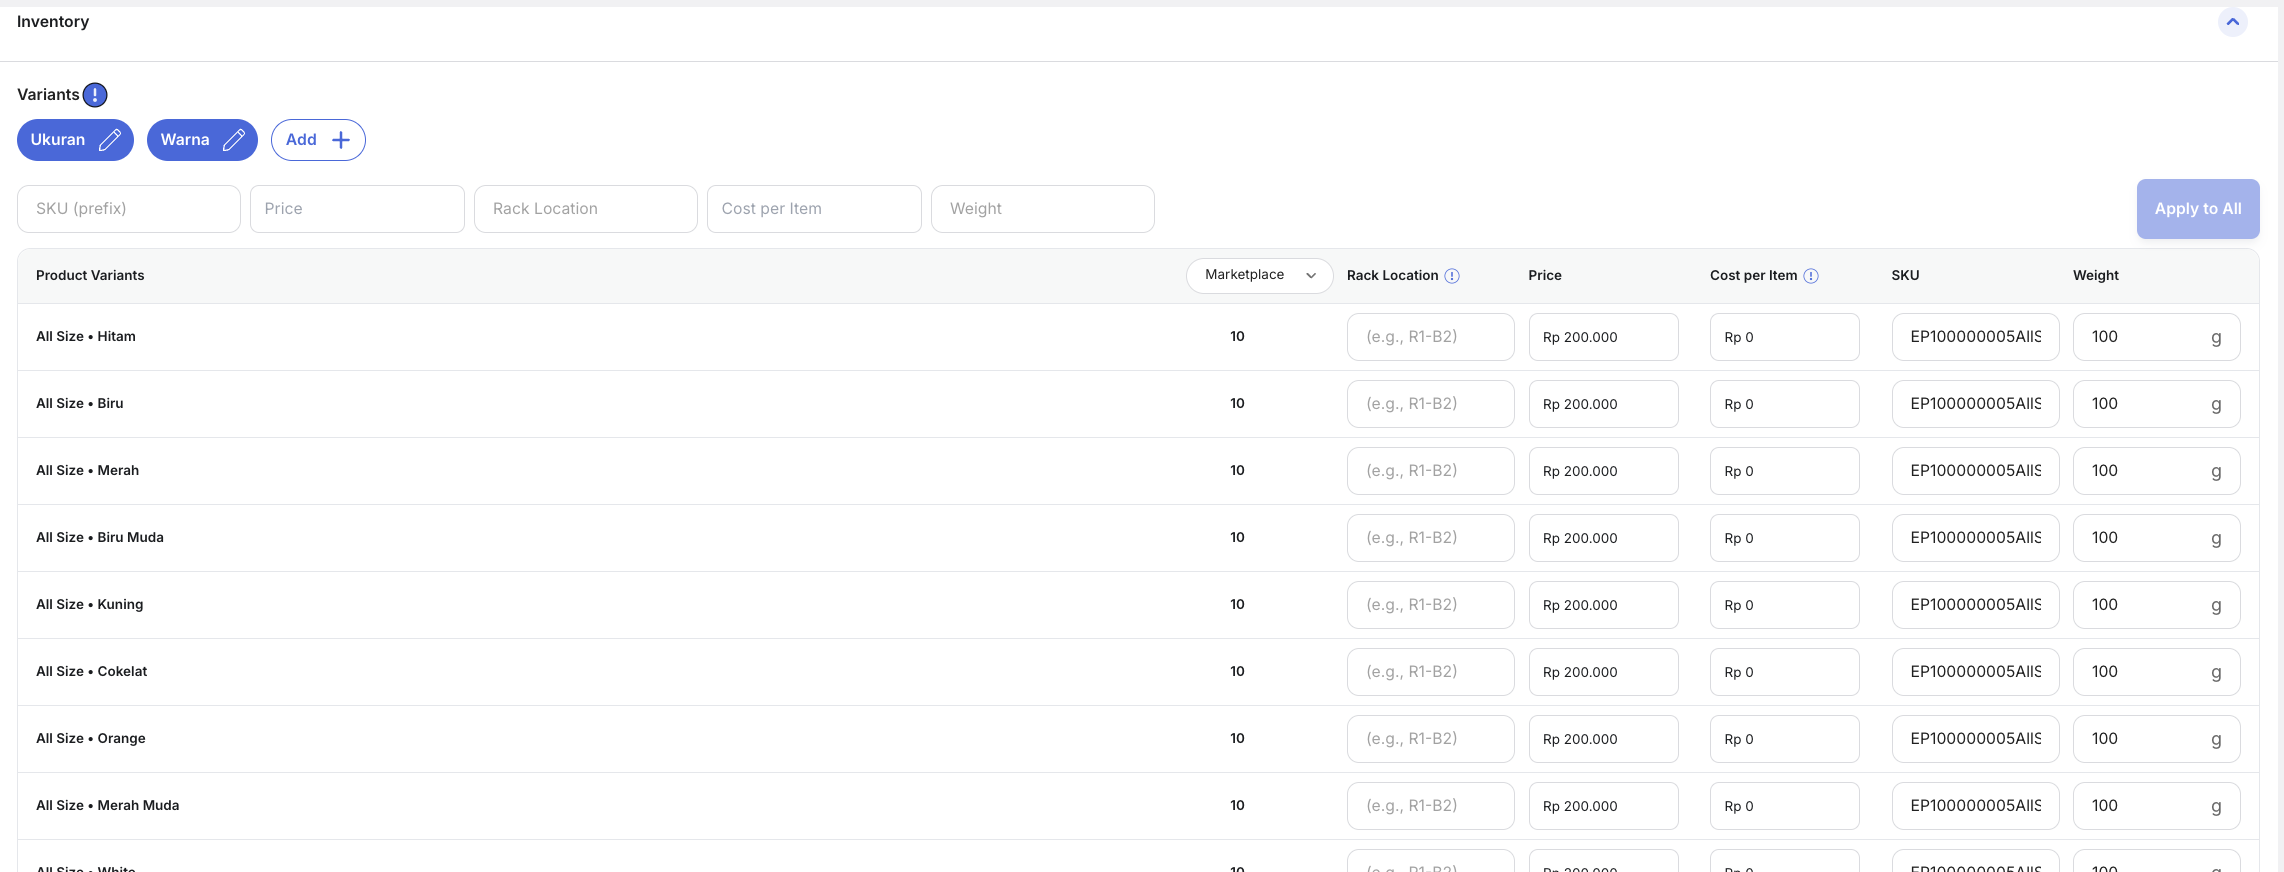The image size is (2284, 872).
Task: Click price field for Merah Muda row
Action: point(1604,806)
